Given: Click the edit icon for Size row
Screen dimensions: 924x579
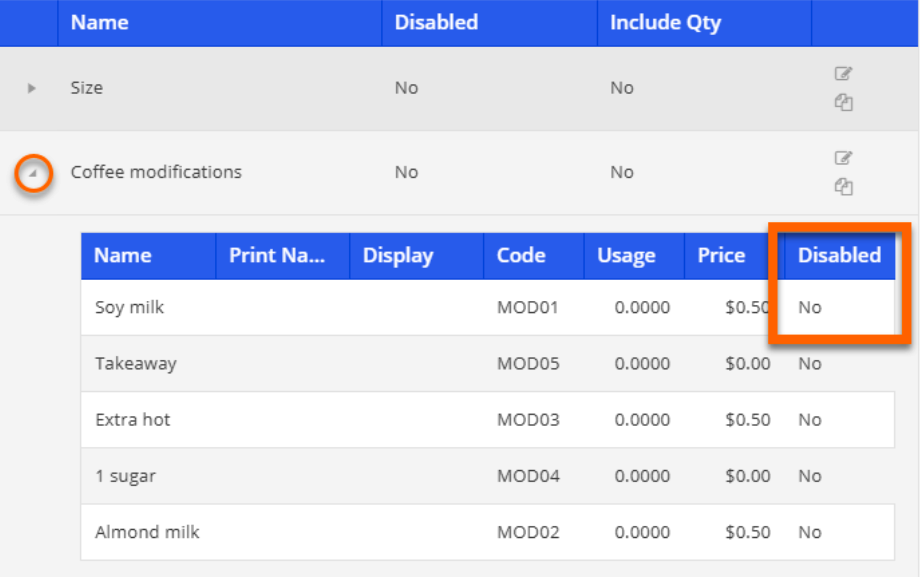Looking at the screenshot, I should pyautogui.click(x=843, y=74).
